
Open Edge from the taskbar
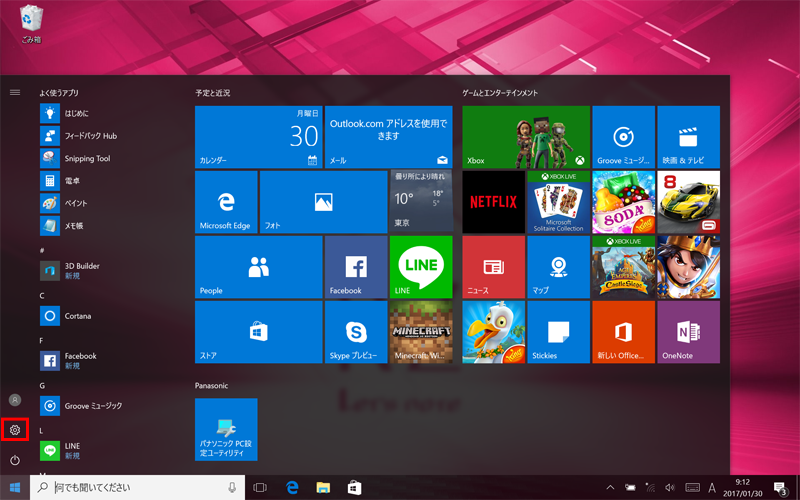(292, 488)
